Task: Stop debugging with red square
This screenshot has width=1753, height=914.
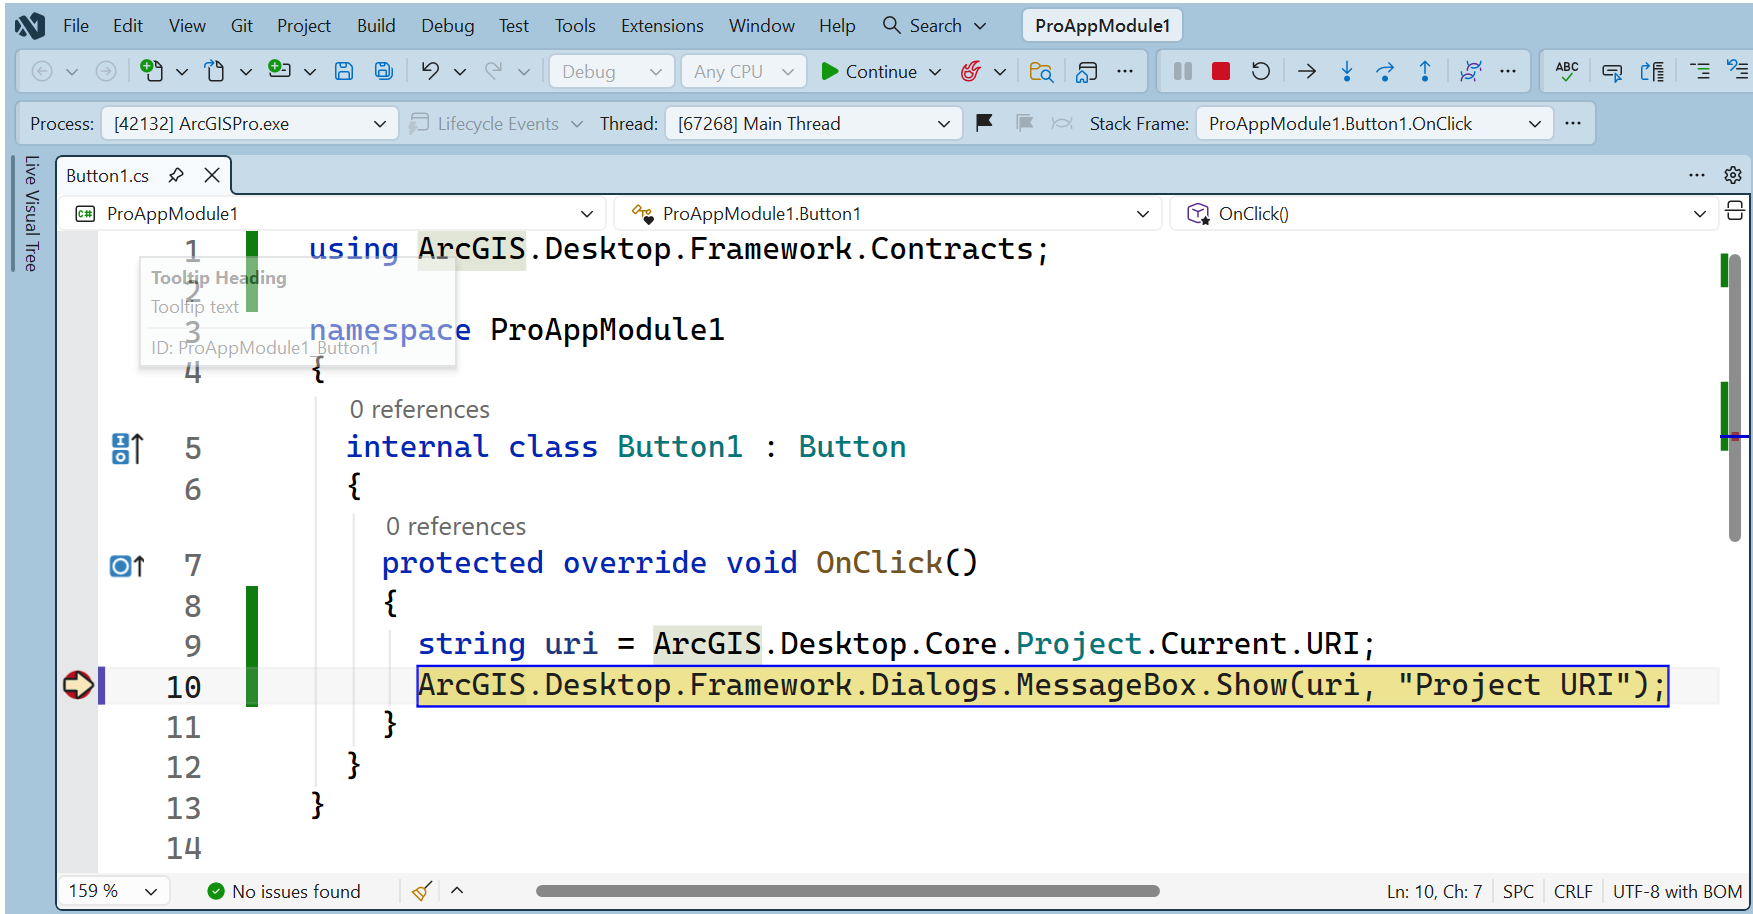Action: (x=1221, y=71)
